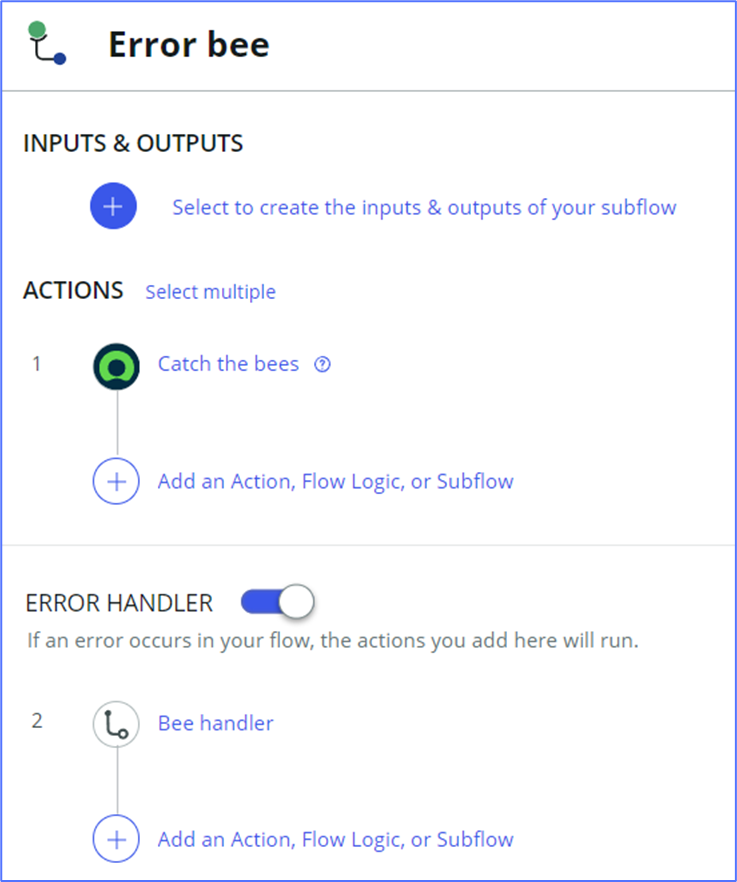
Task: Select step number 2 in the error handler
Action: pyautogui.click(x=37, y=722)
